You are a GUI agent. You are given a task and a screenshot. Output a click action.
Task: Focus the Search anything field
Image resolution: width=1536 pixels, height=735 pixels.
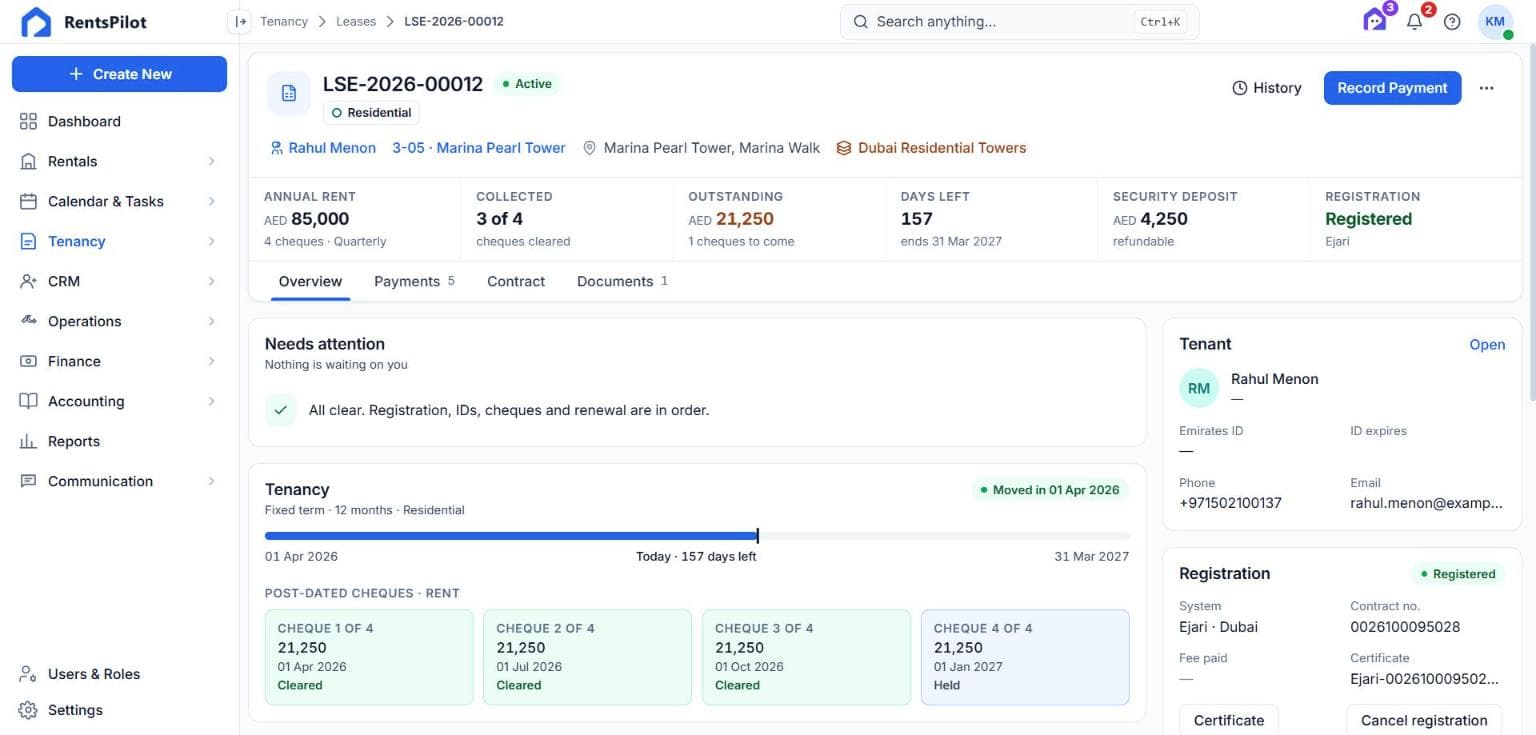pos(1019,21)
